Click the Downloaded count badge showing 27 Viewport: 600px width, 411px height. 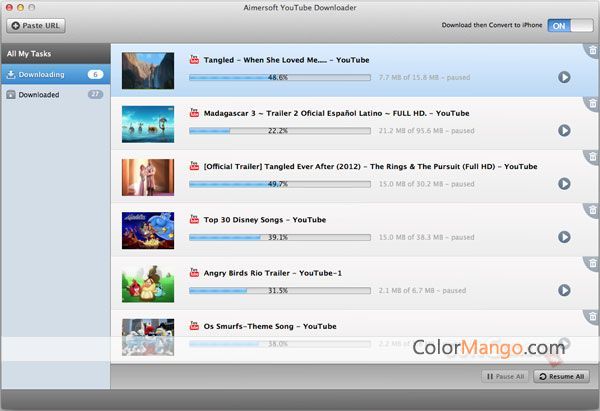(x=95, y=94)
